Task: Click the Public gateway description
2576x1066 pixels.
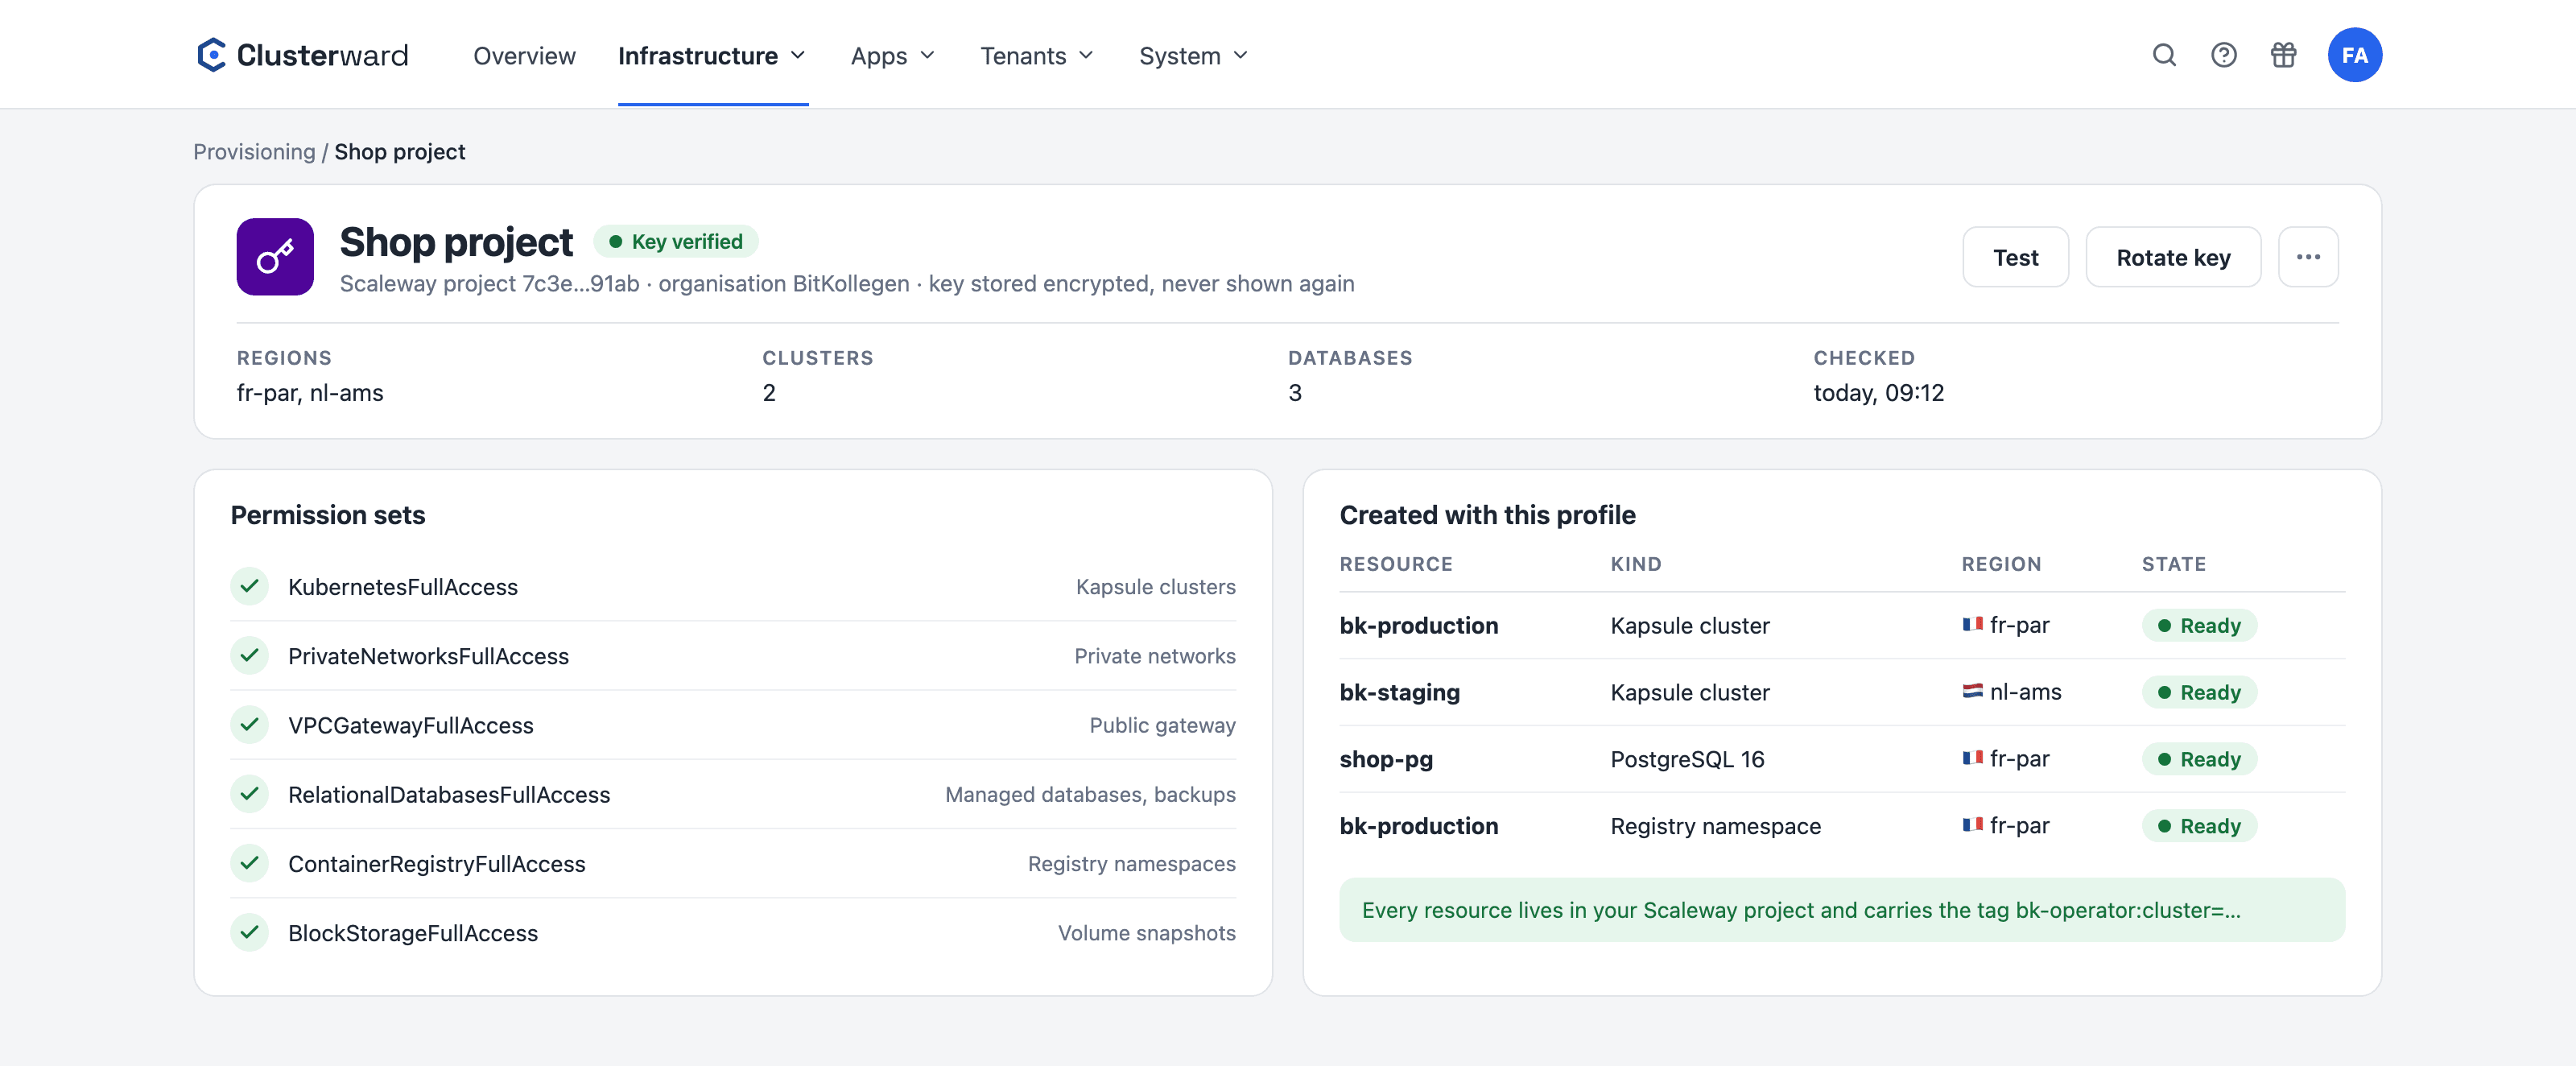Action: [1162, 725]
